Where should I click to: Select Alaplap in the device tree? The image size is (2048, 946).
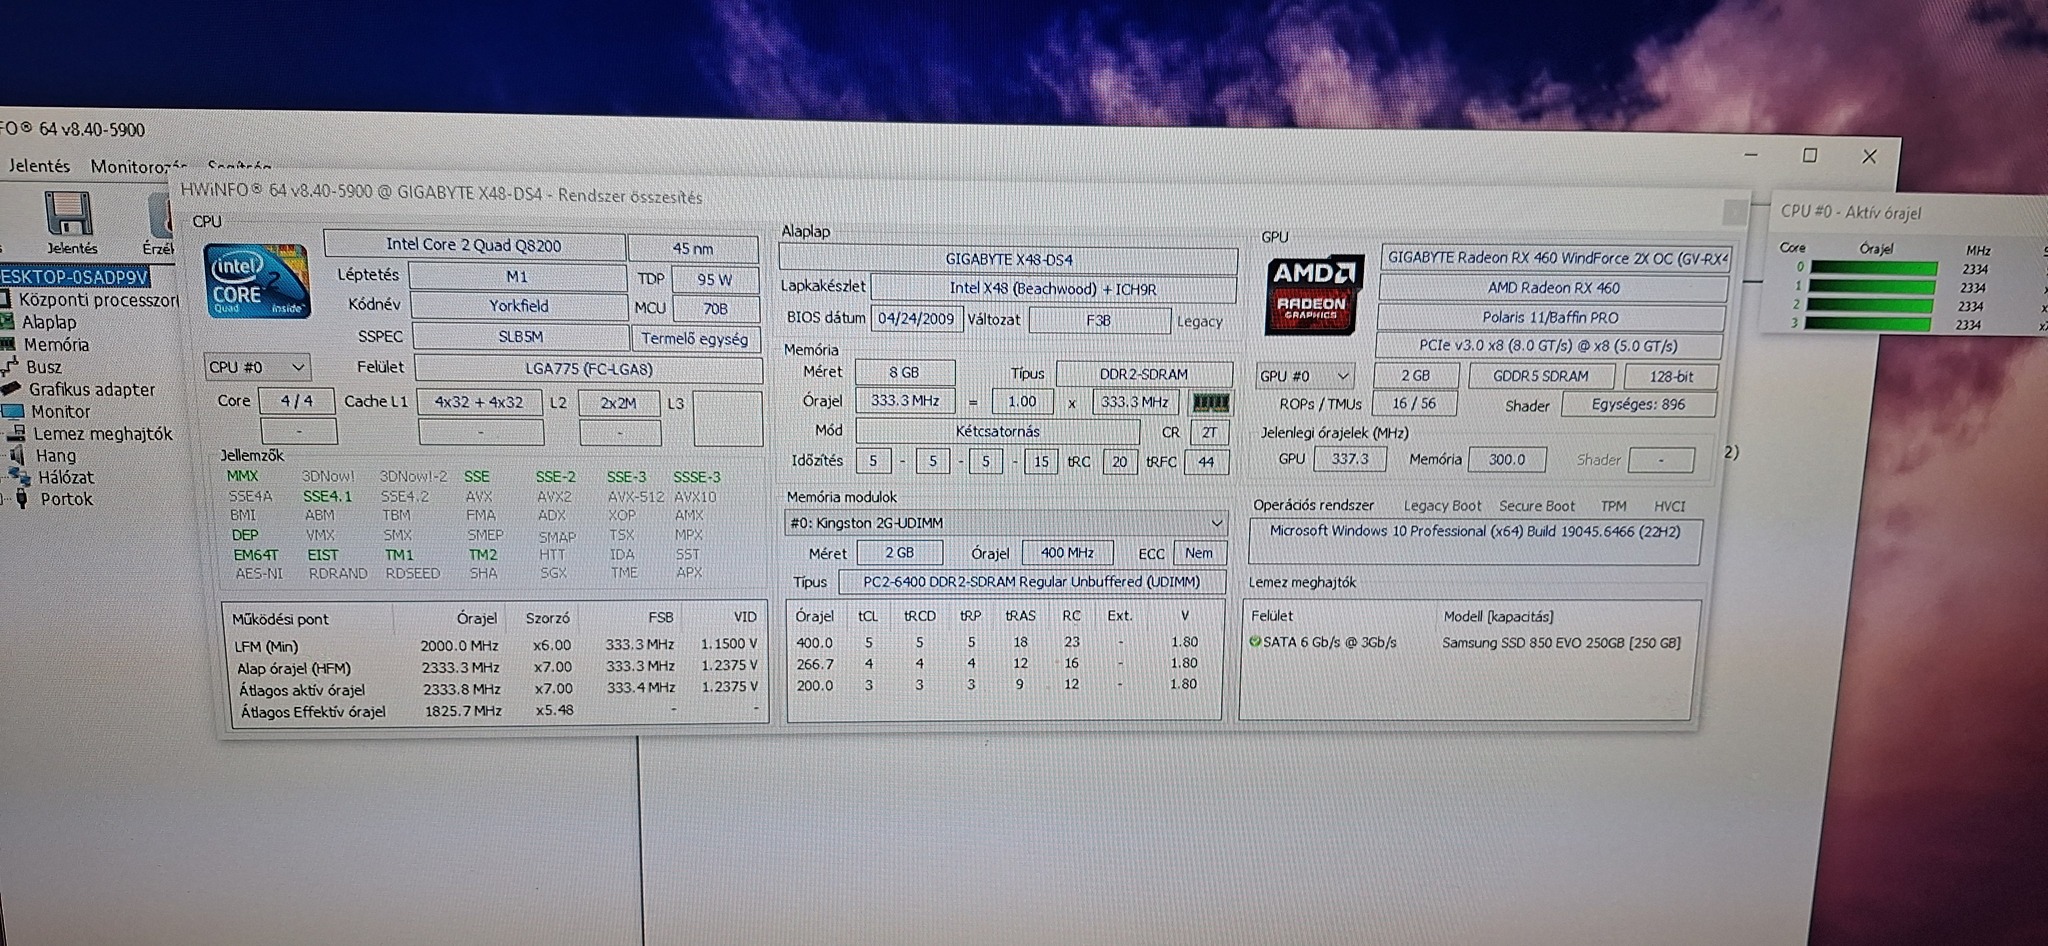[x=49, y=322]
